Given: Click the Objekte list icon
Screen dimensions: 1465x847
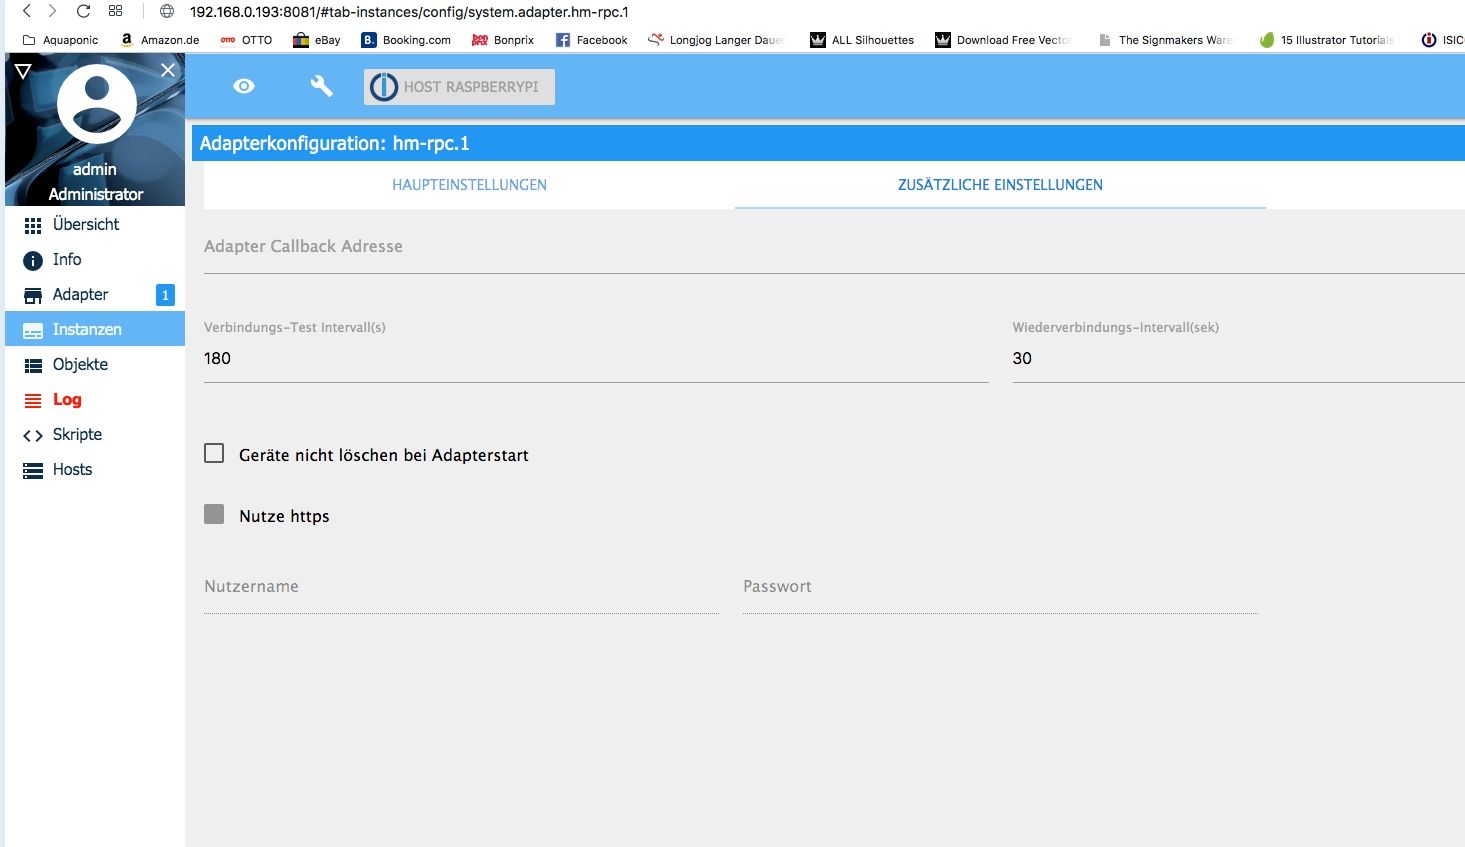Looking at the screenshot, I should pos(33,366).
